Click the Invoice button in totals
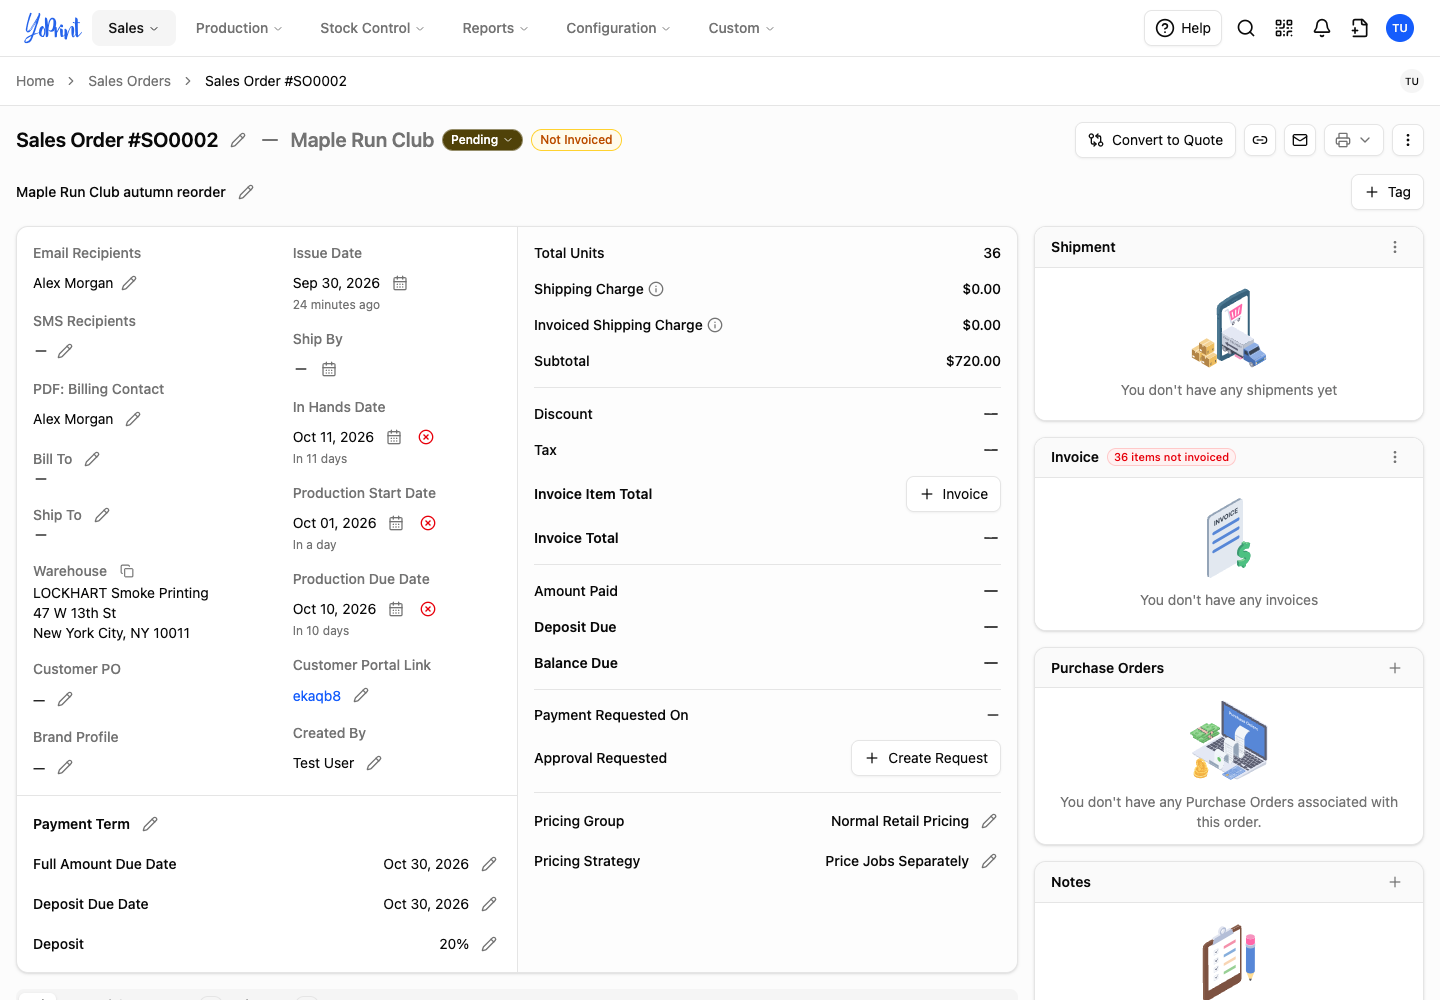Image resolution: width=1440 pixels, height=1000 pixels. pos(953,494)
